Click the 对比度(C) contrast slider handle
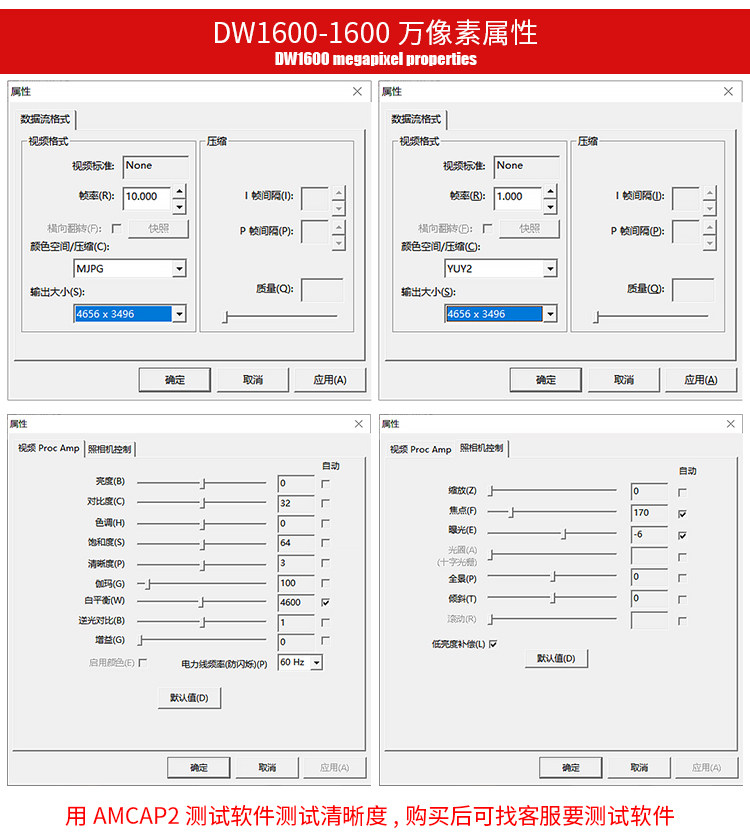This screenshot has height=840, width=750. tap(203, 504)
